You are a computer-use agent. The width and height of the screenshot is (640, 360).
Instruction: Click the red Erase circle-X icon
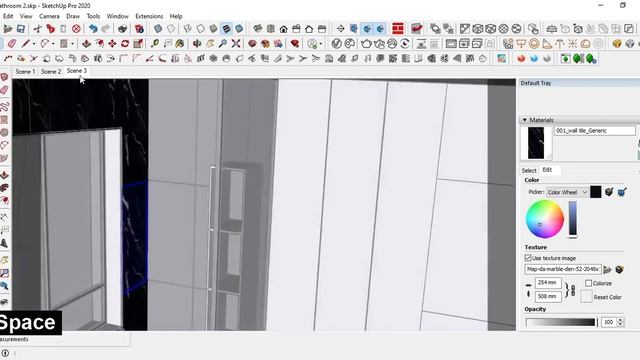(76, 29)
